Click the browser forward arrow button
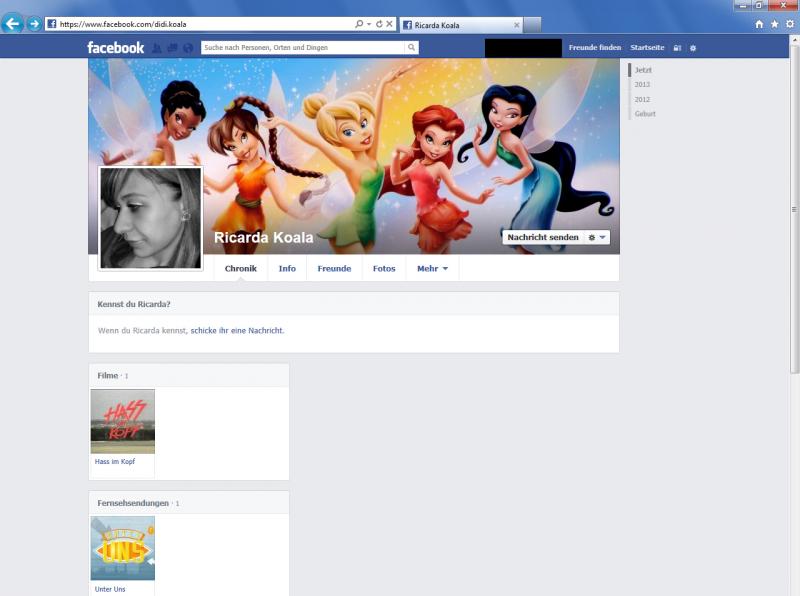800x596 pixels. coord(34,24)
